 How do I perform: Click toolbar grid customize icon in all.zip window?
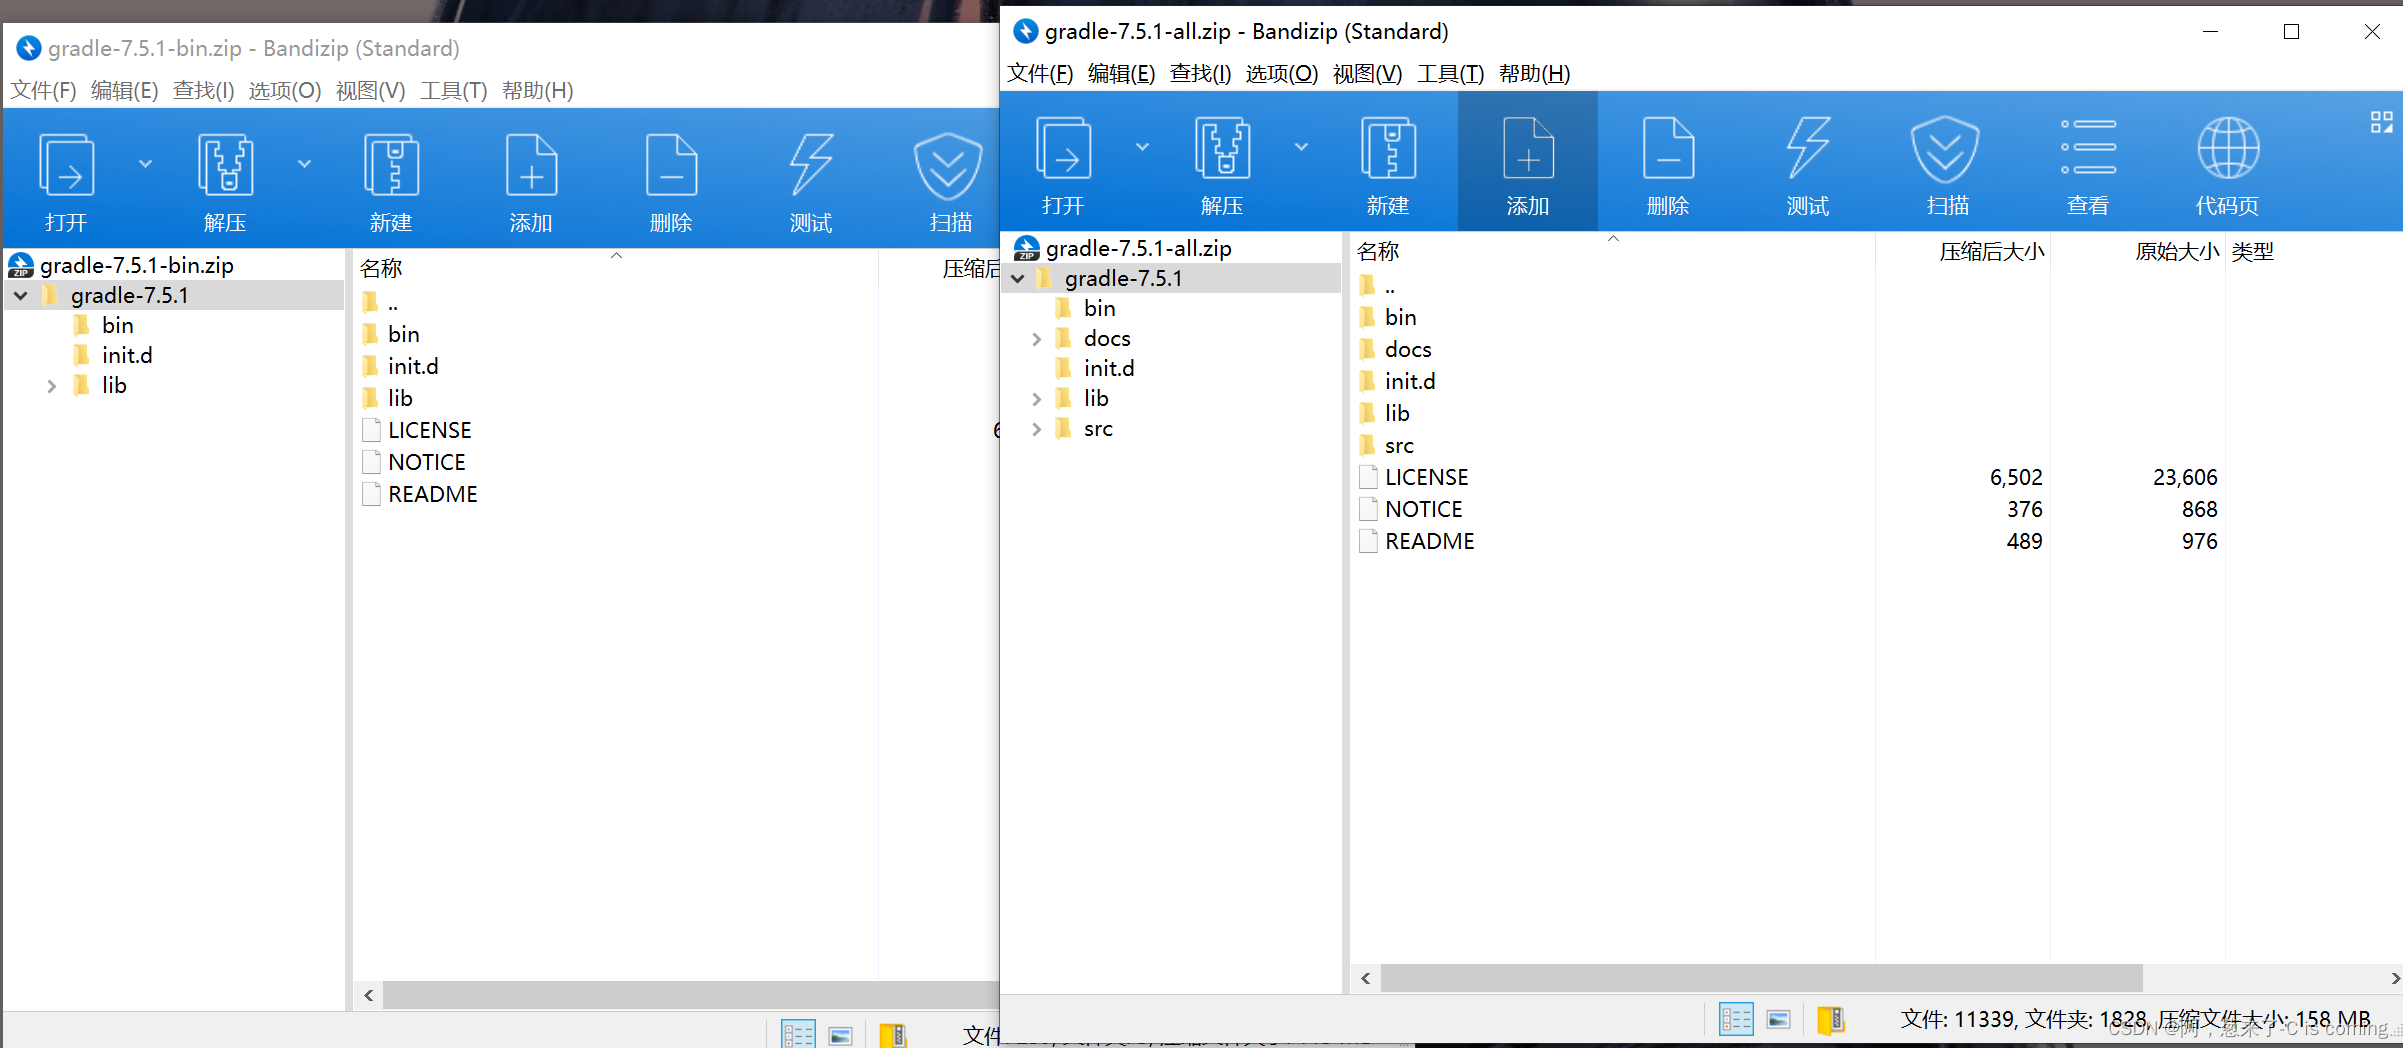[x=2382, y=122]
